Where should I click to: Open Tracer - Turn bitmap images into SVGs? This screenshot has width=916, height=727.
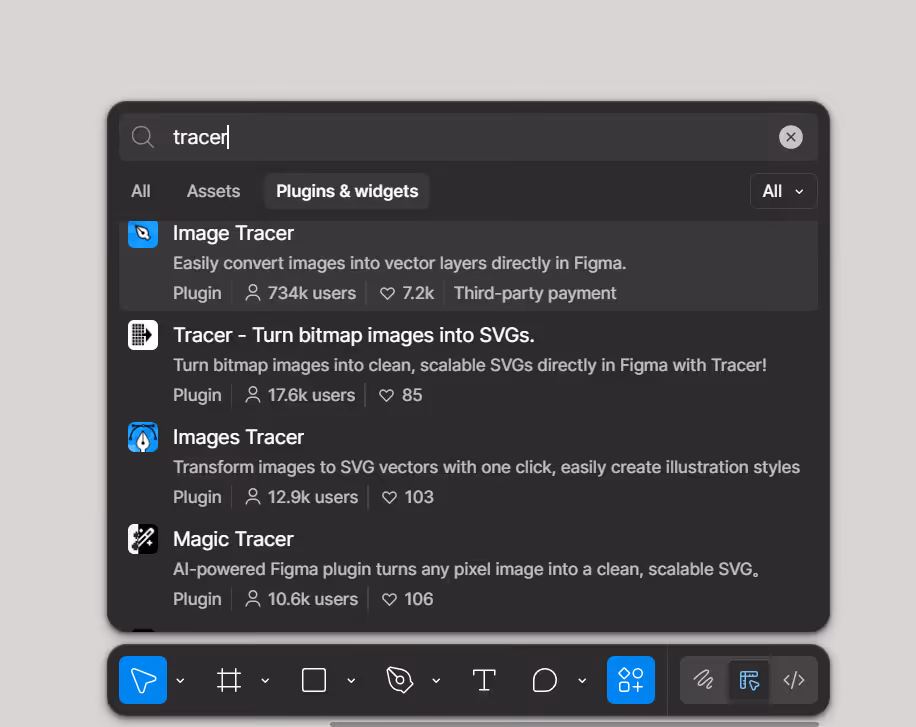coord(469,364)
